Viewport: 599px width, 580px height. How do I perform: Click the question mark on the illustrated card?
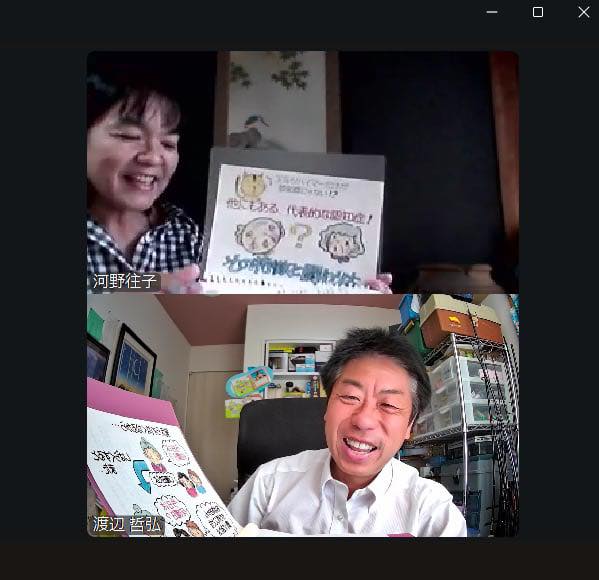tap(300, 236)
